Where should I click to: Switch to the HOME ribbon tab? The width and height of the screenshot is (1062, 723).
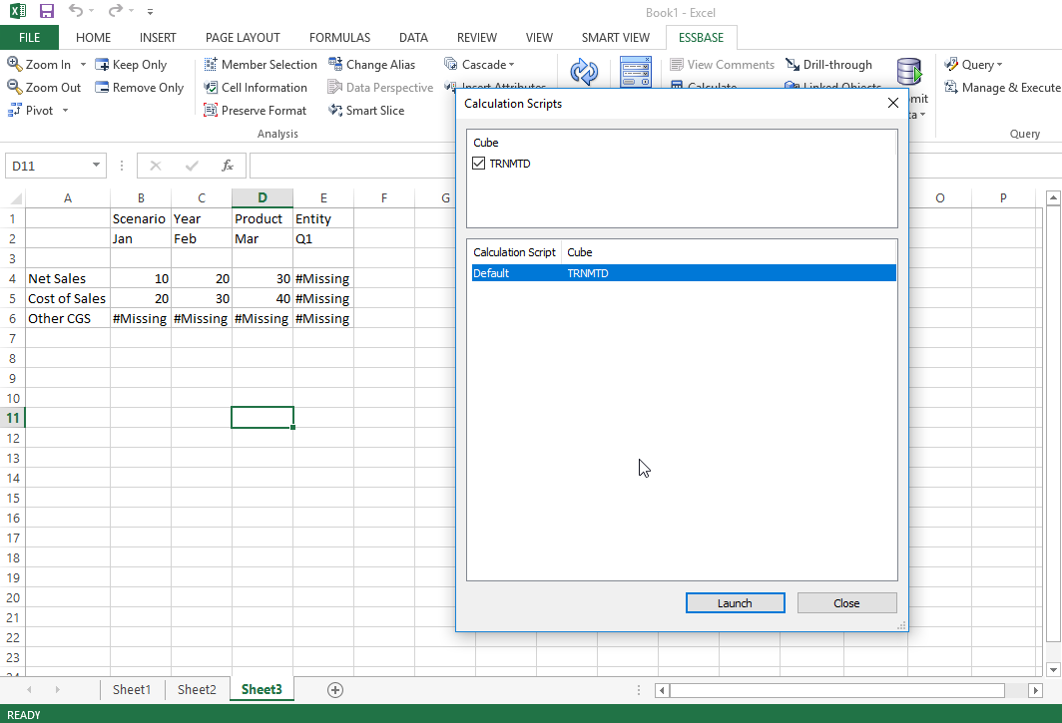coord(93,38)
